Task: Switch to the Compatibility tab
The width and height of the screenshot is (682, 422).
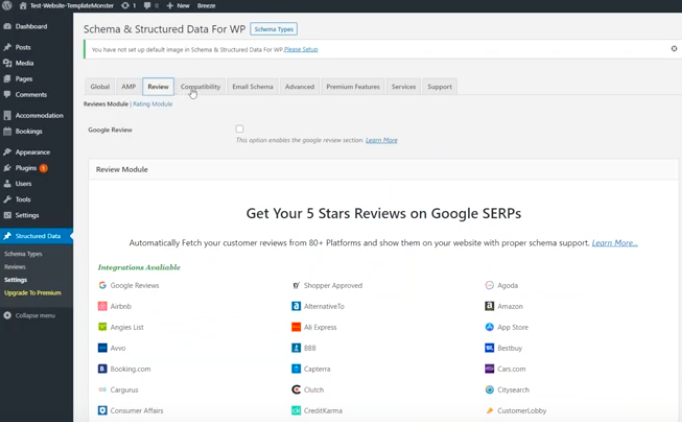Action: tap(200, 87)
